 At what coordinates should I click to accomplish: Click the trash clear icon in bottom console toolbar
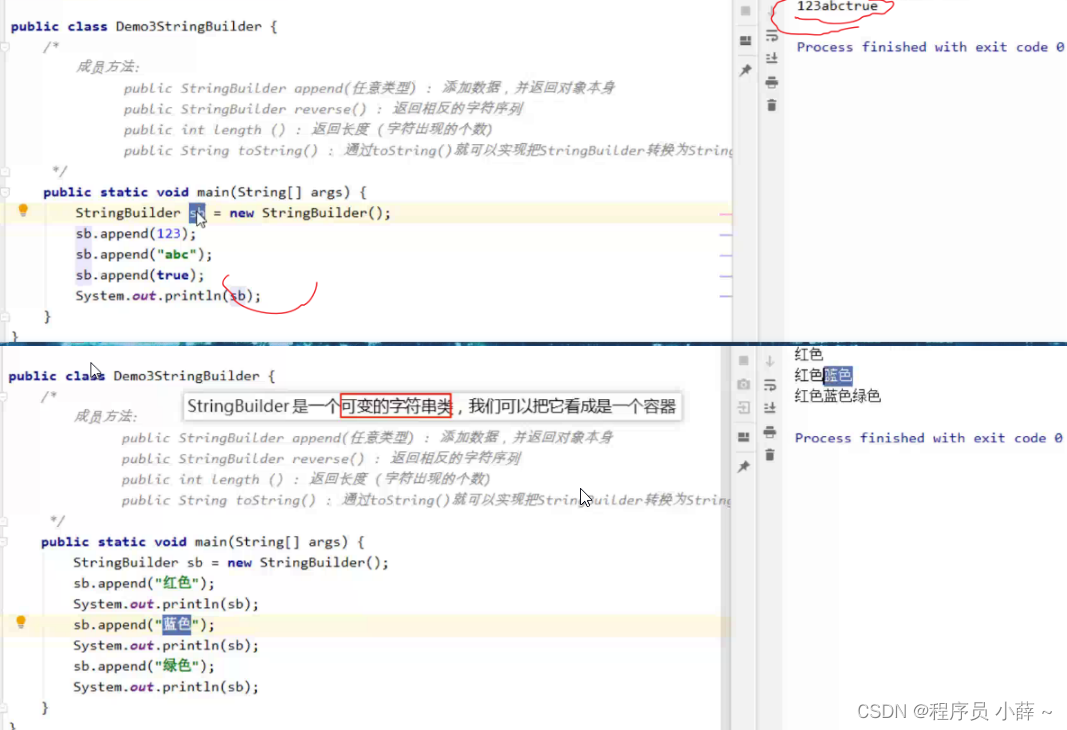pyautogui.click(x=771, y=455)
